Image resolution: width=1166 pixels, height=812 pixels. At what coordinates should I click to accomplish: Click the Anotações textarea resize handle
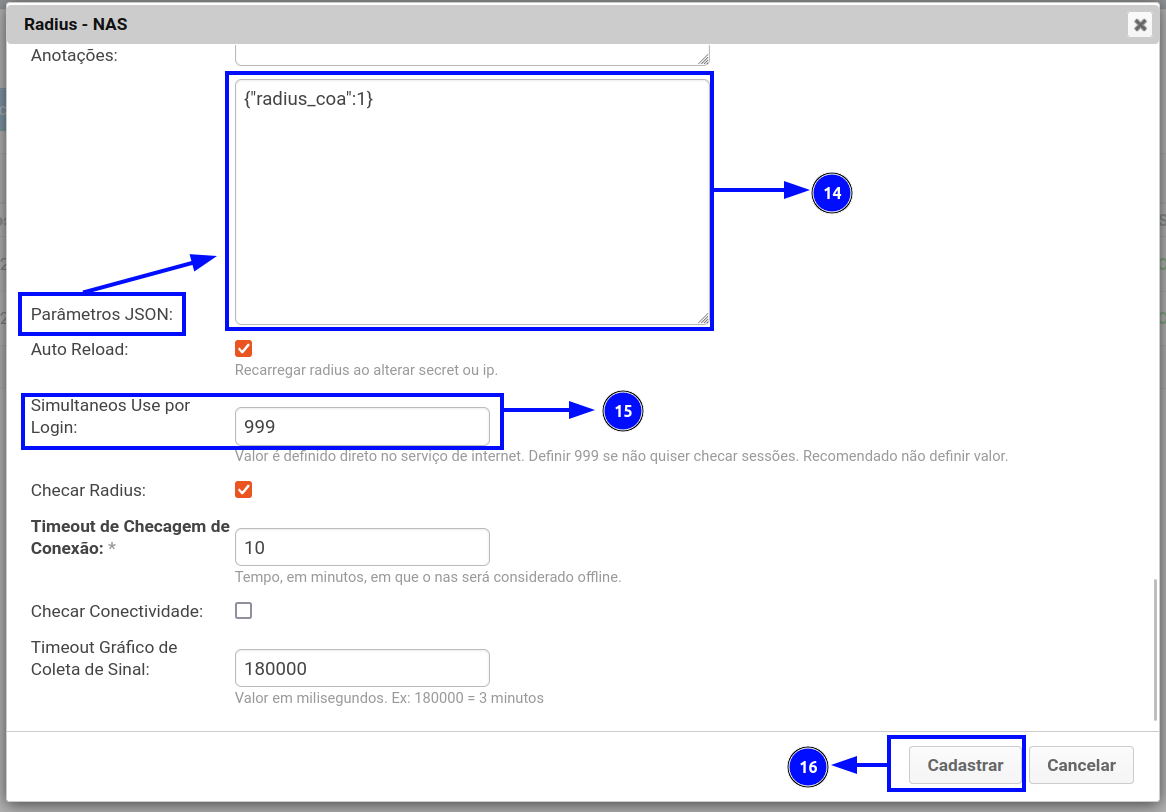703,59
